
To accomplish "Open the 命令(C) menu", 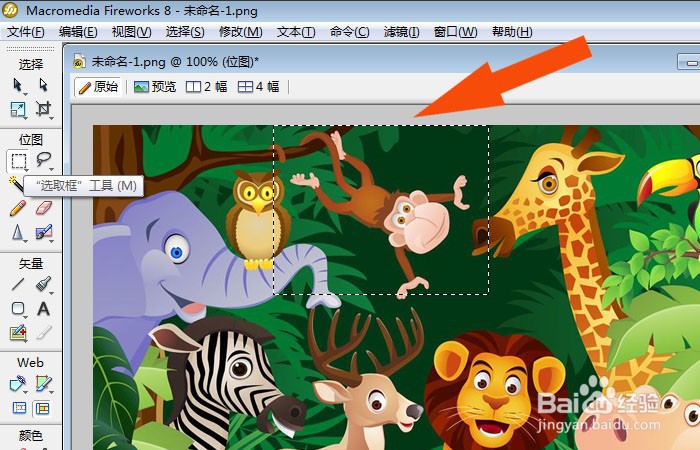I will pyautogui.click(x=350, y=32).
